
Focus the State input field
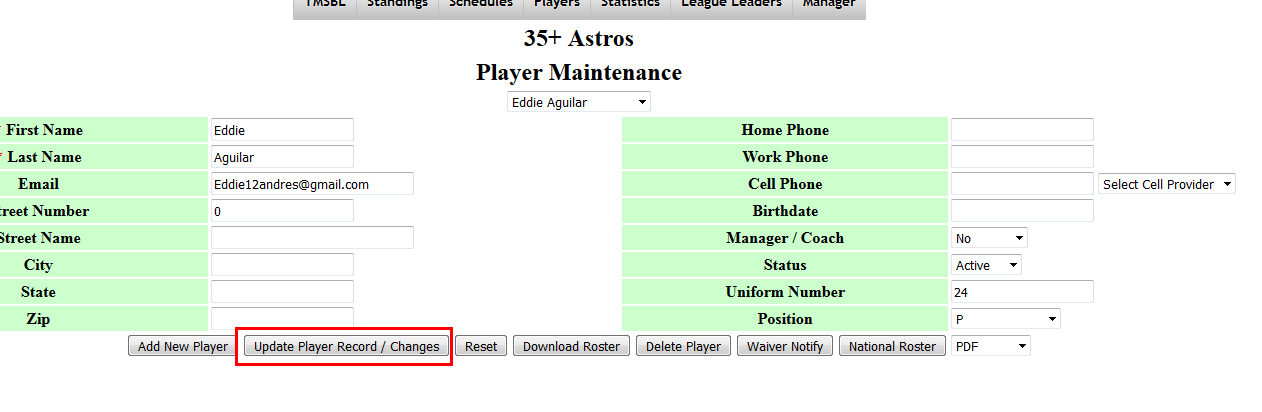coord(282,292)
